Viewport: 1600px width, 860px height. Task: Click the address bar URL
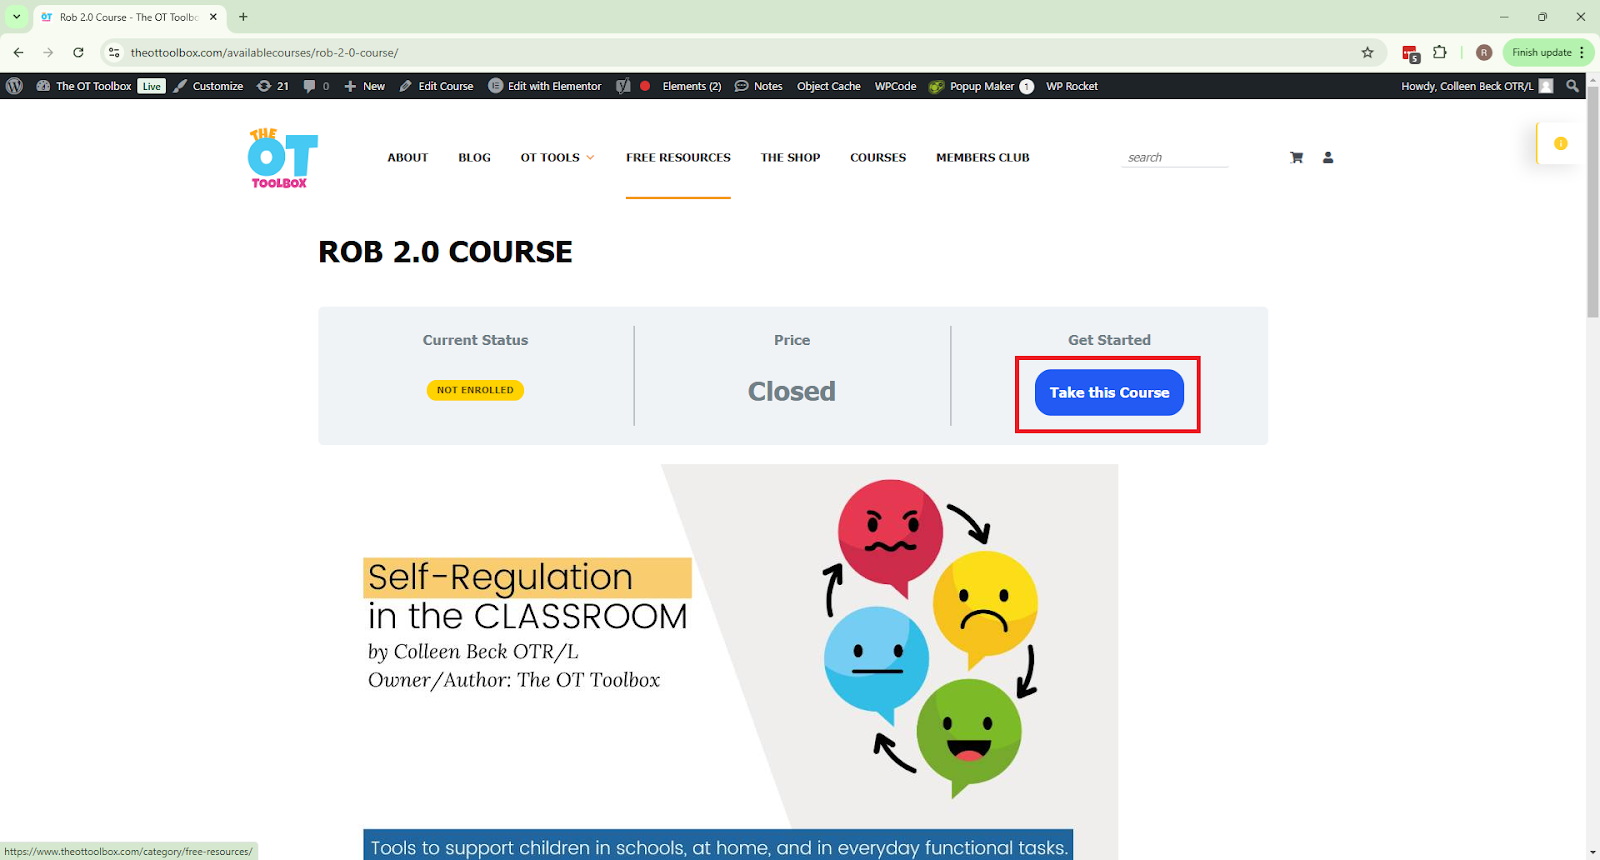tap(264, 52)
